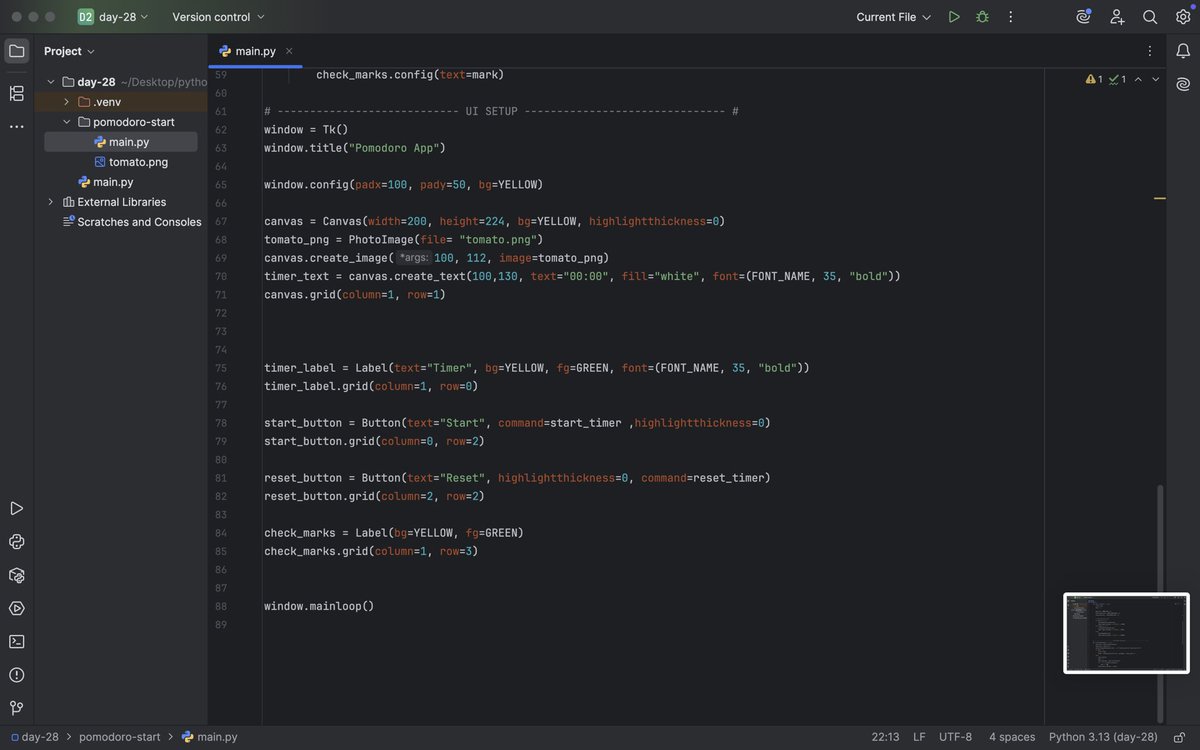Open the Structure tool window icon
1200x750 pixels.
pyautogui.click(x=16, y=93)
